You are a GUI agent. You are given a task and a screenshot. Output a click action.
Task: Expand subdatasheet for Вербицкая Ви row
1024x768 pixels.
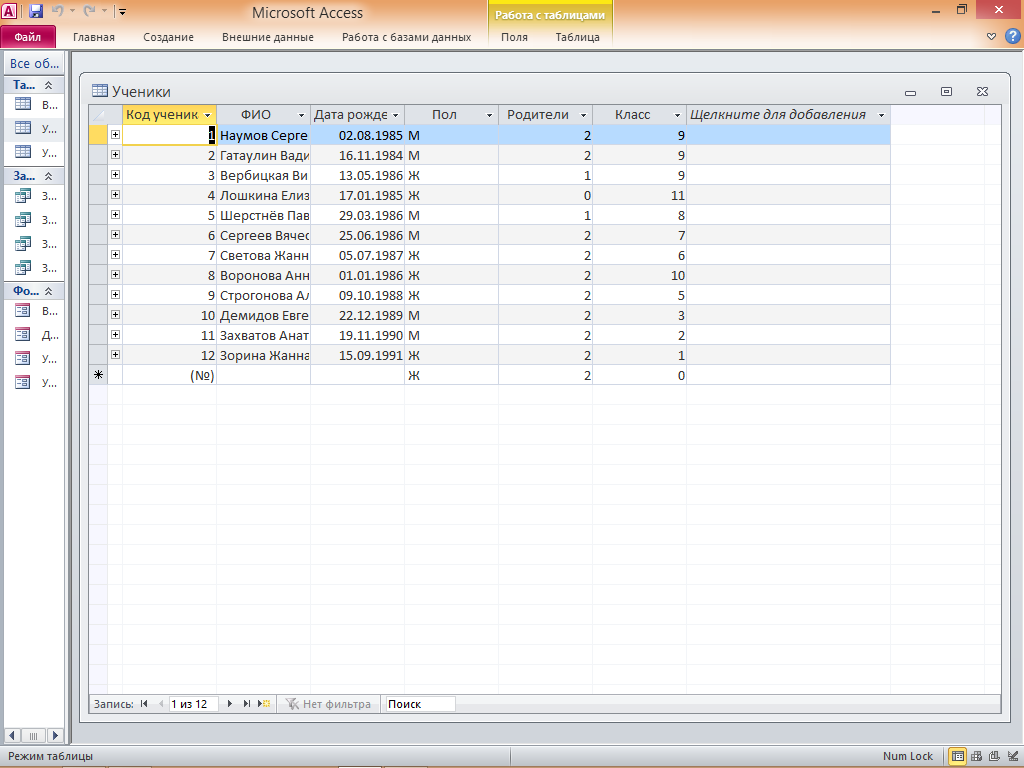click(115, 174)
